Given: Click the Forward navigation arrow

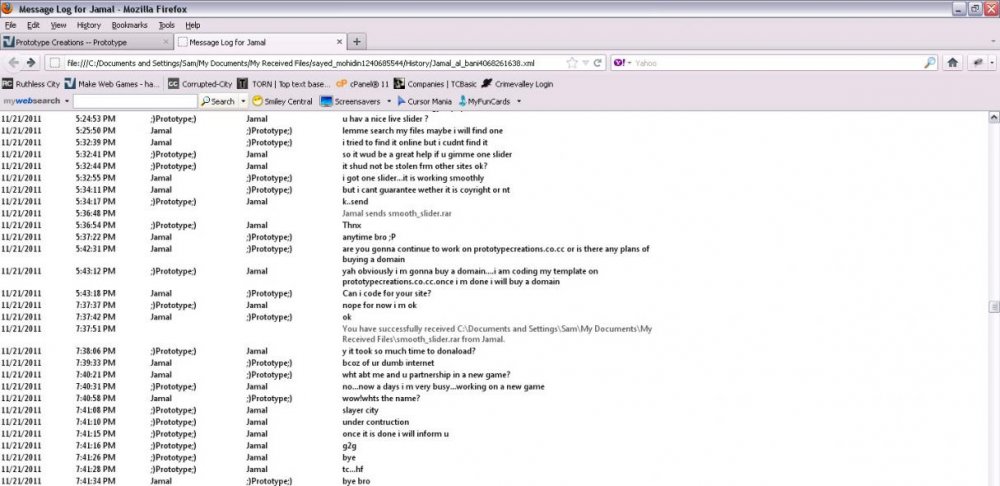Looking at the screenshot, I should coord(30,62).
